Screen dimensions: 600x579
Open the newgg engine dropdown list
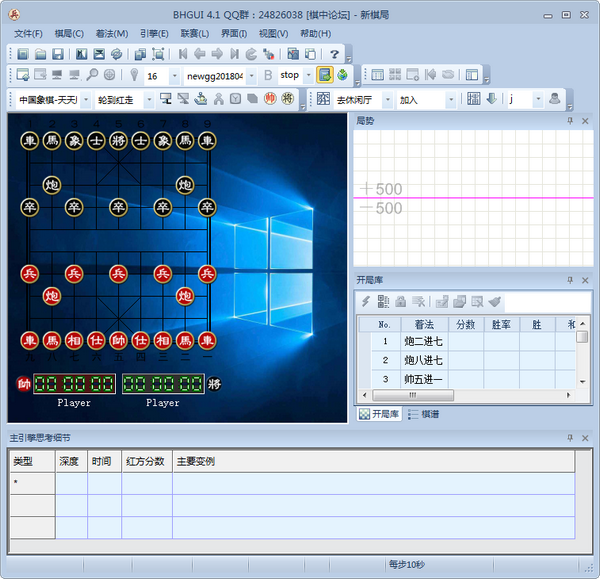click(x=252, y=76)
